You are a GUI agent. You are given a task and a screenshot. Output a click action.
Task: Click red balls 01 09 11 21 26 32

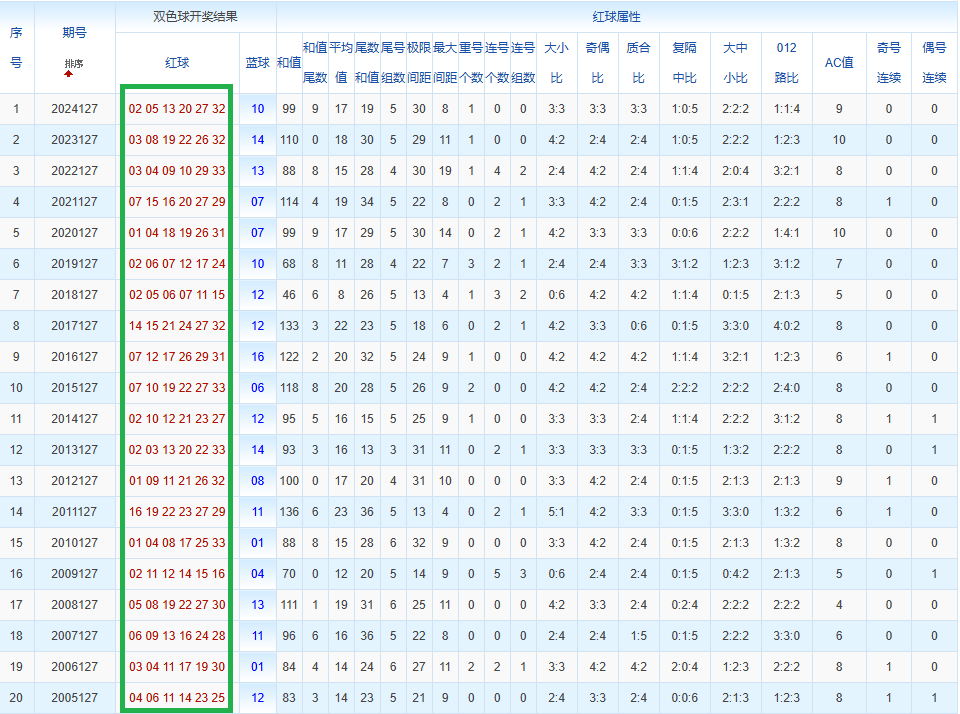coord(177,481)
